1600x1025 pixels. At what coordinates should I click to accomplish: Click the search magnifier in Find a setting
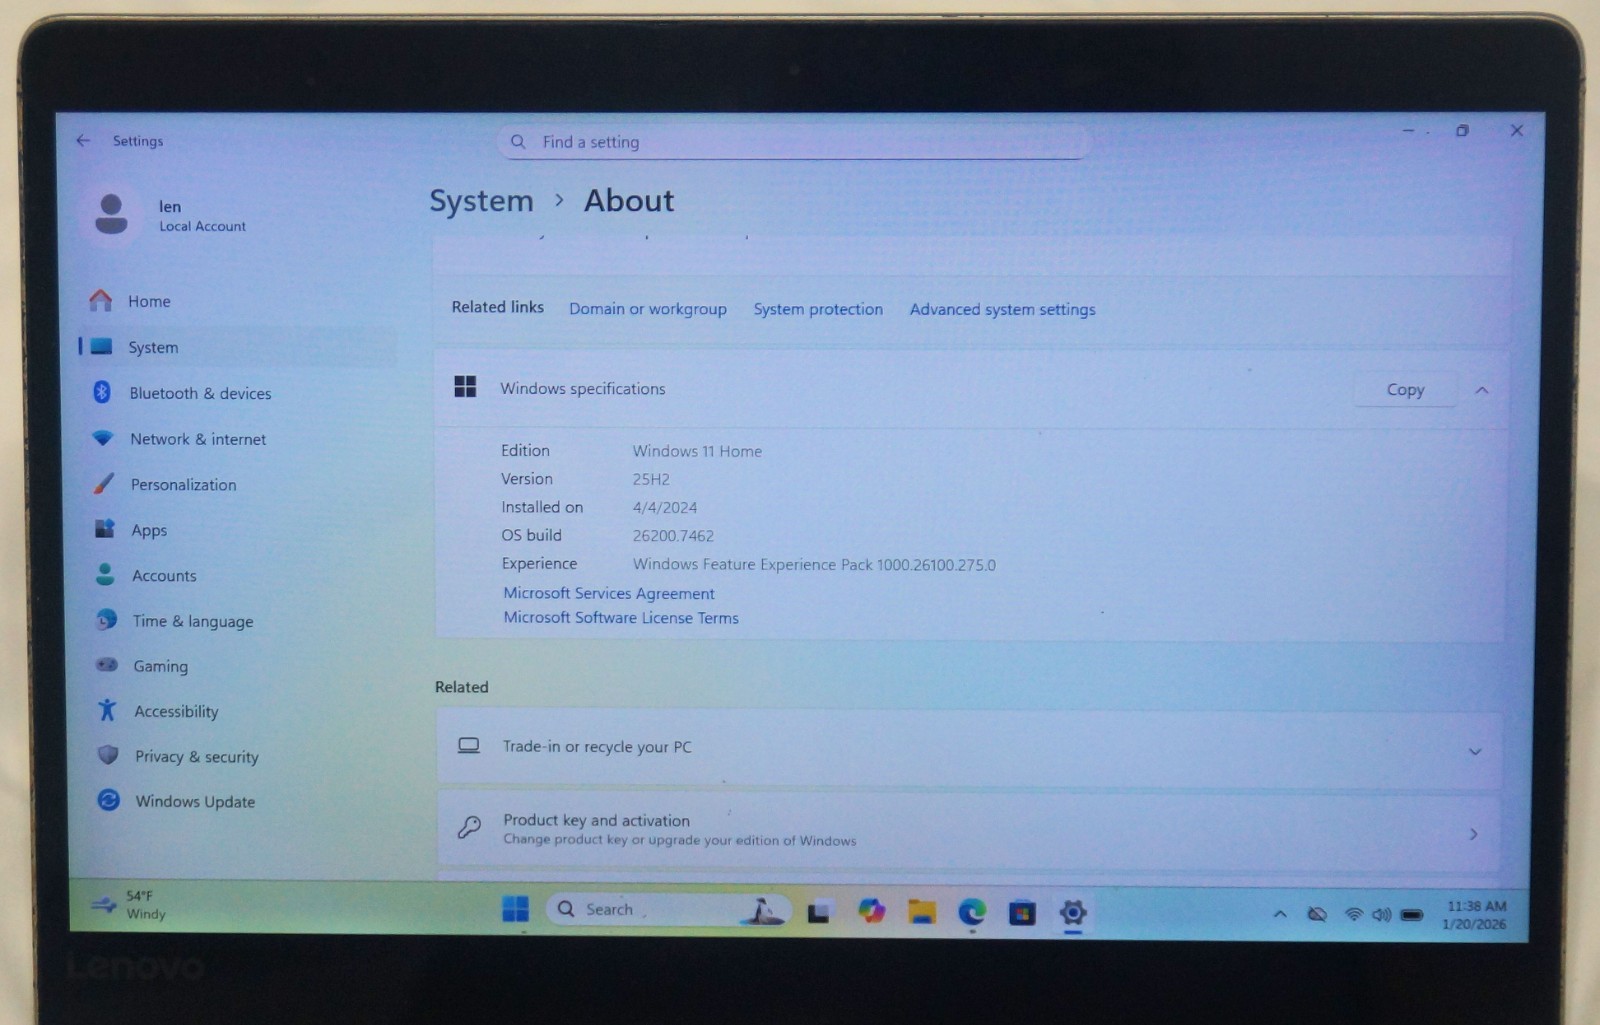click(518, 142)
